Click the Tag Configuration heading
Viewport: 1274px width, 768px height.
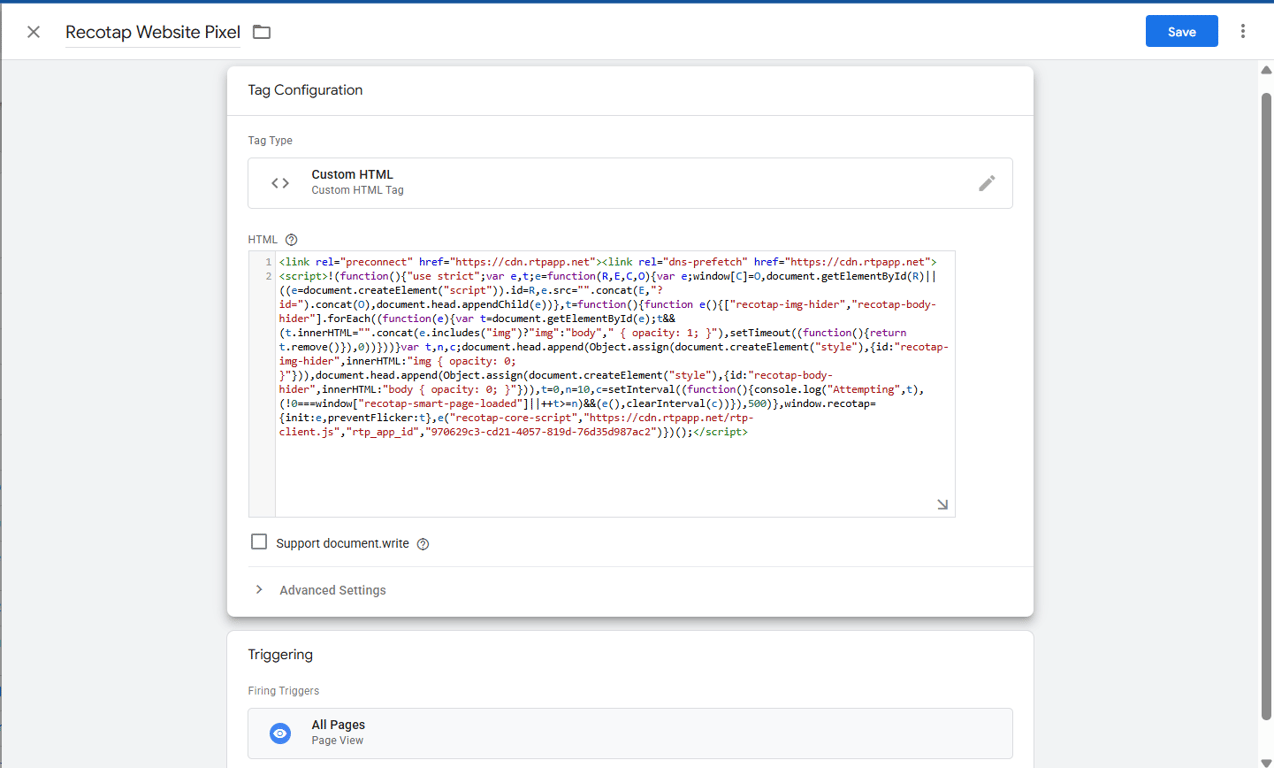click(x=305, y=90)
